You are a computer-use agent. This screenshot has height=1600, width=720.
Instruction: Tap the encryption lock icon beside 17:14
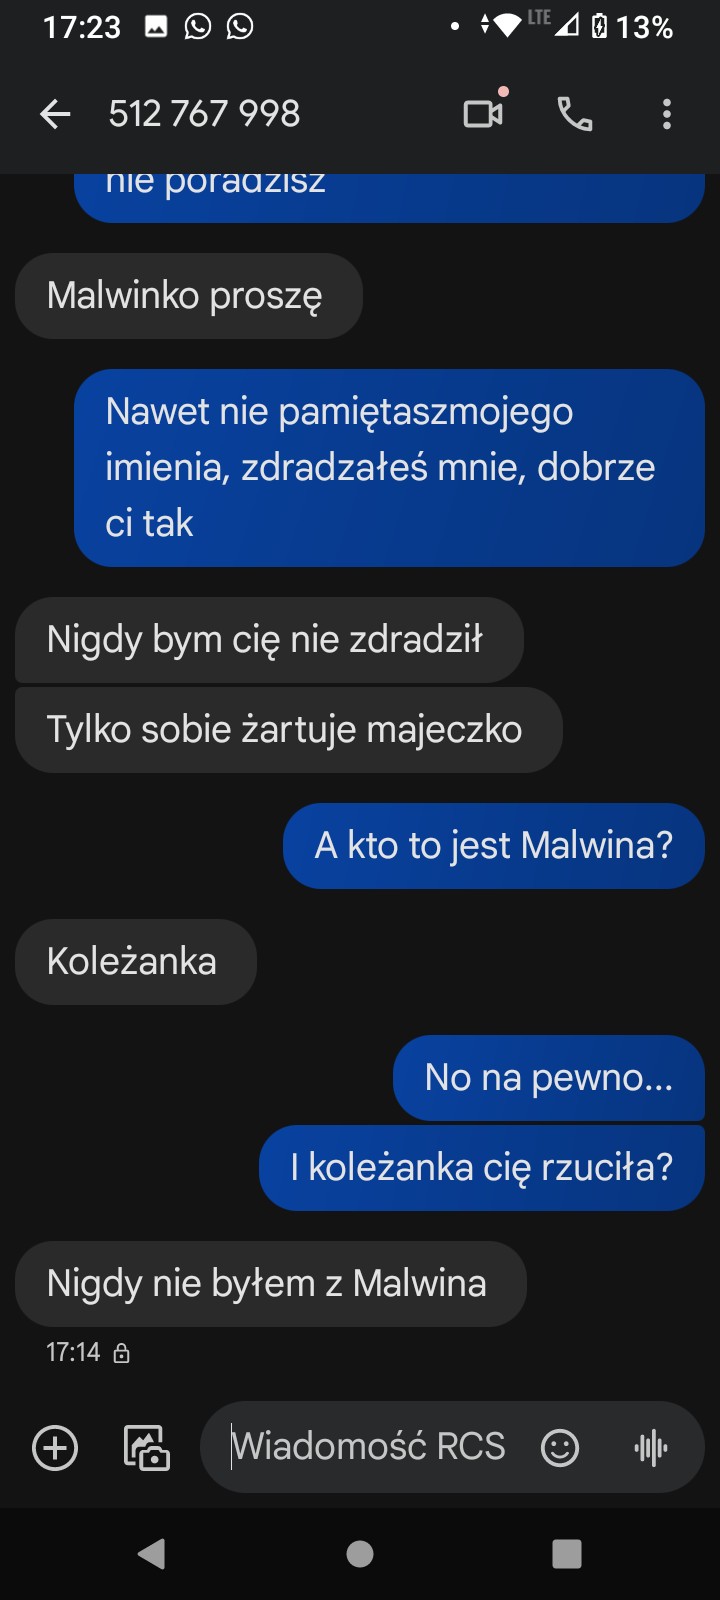point(122,1353)
